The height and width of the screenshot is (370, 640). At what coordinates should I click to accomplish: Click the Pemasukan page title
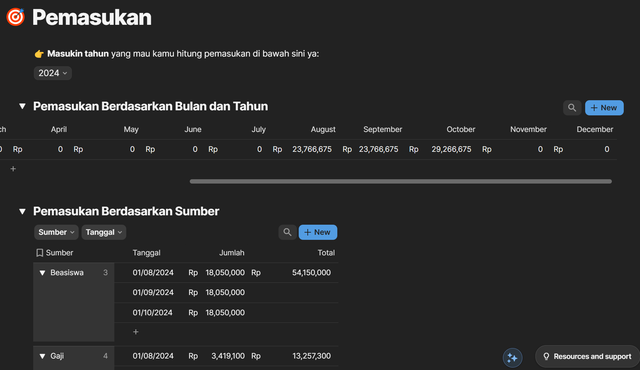tap(92, 18)
